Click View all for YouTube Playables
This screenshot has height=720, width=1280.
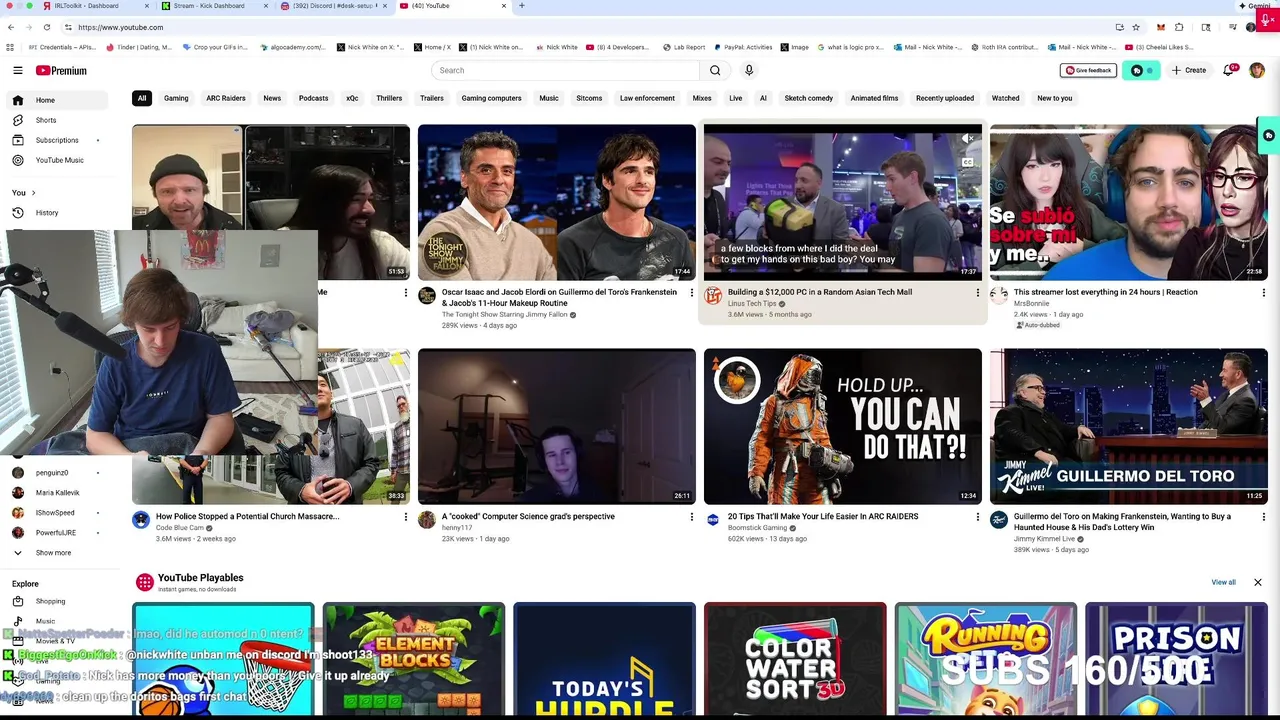(1223, 582)
